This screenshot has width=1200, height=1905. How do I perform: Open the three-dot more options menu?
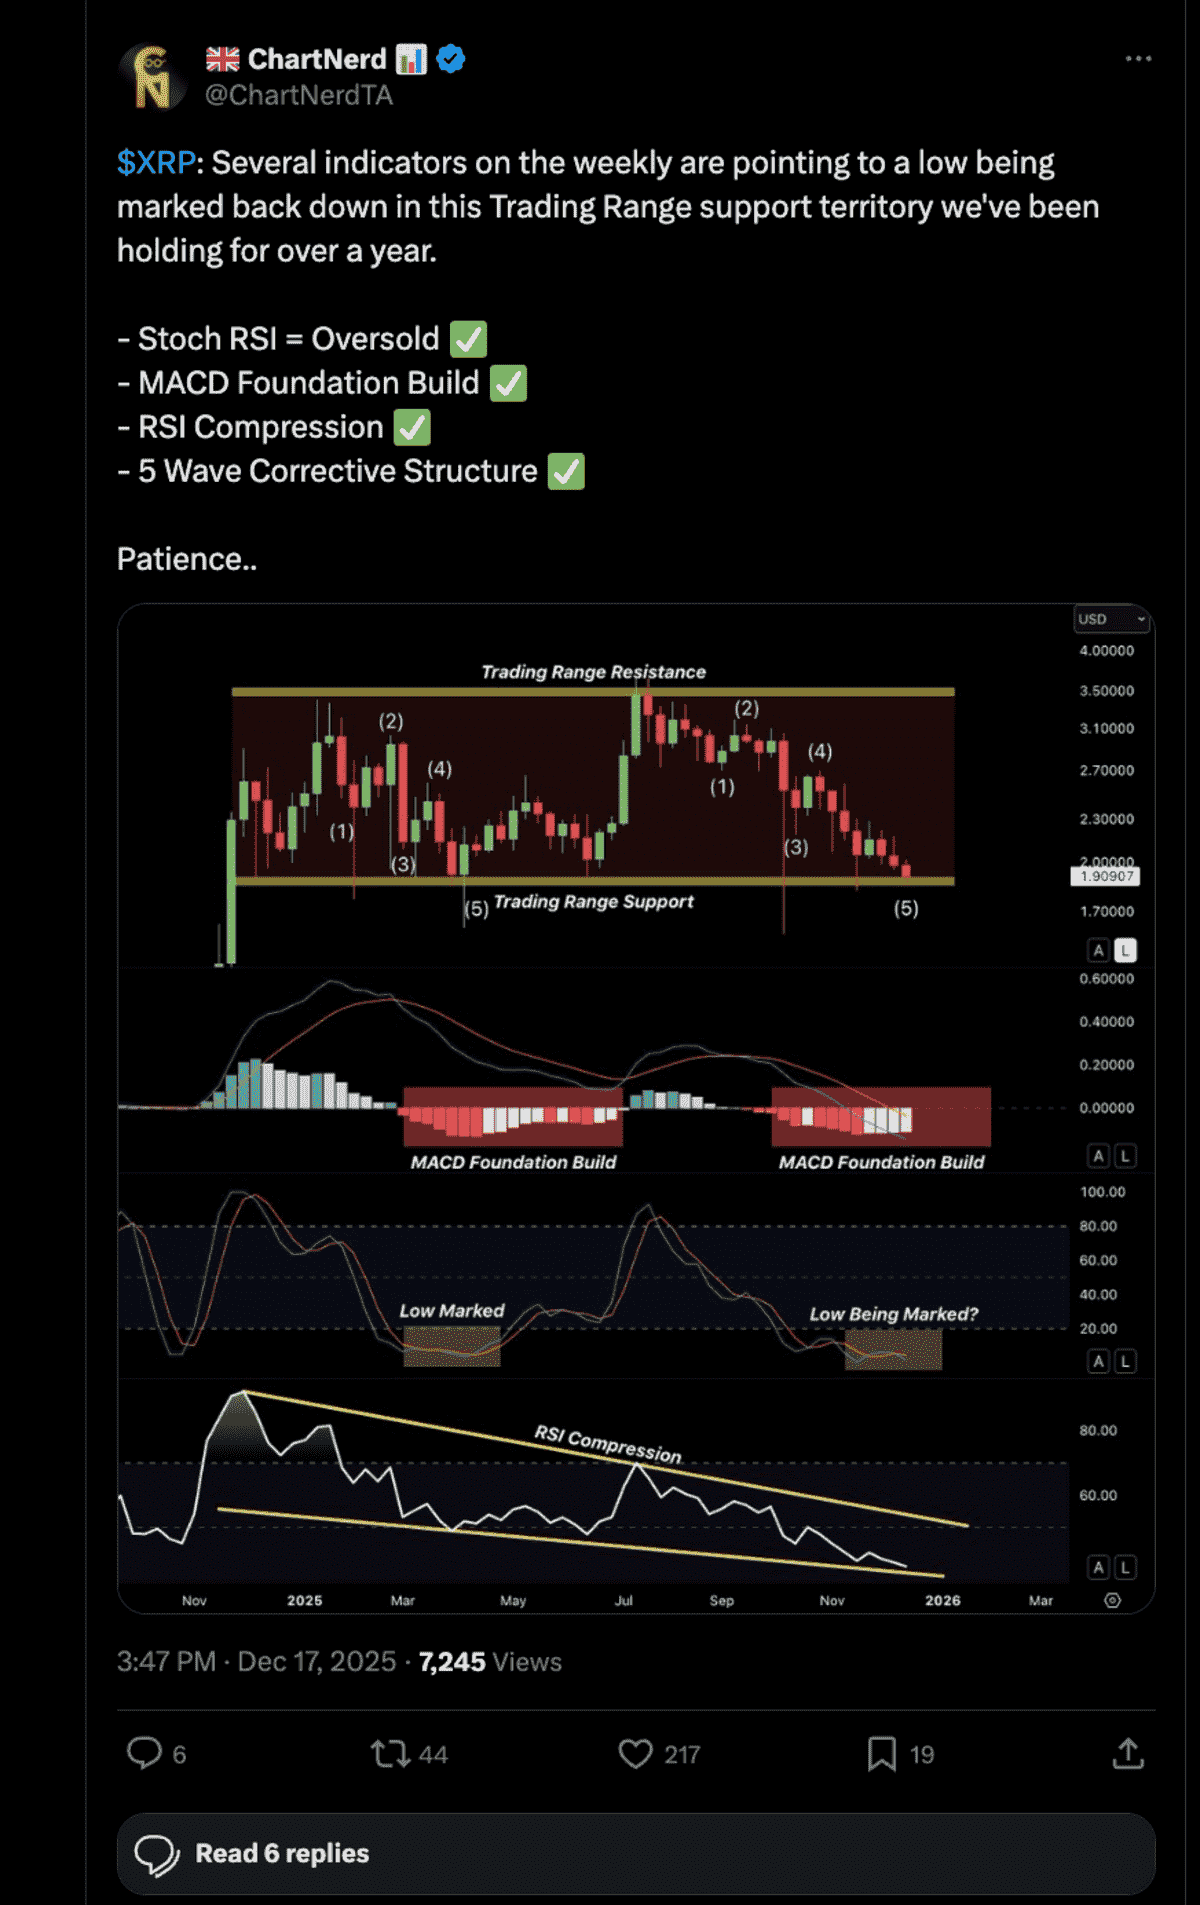coord(1138,59)
